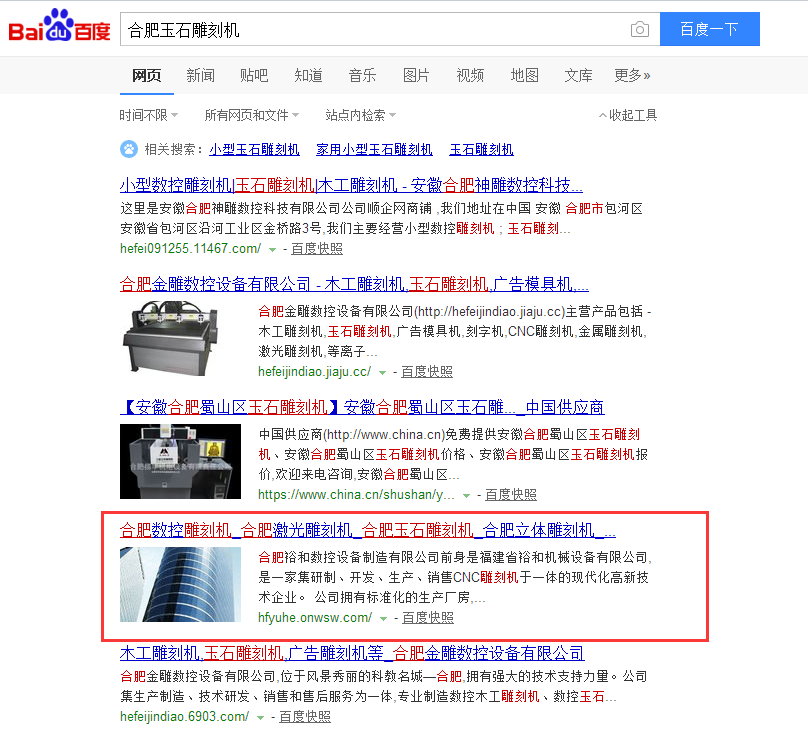Click the Baidu logo
The width and height of the screenshot is (808, 733).
tap(59, 26)
